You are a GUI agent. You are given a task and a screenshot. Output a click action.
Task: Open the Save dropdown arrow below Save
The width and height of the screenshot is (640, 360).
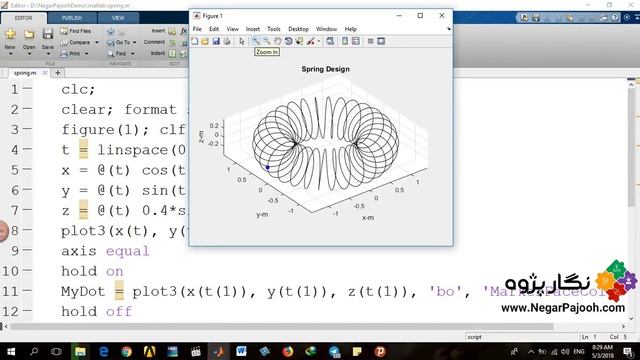[48, 53]
